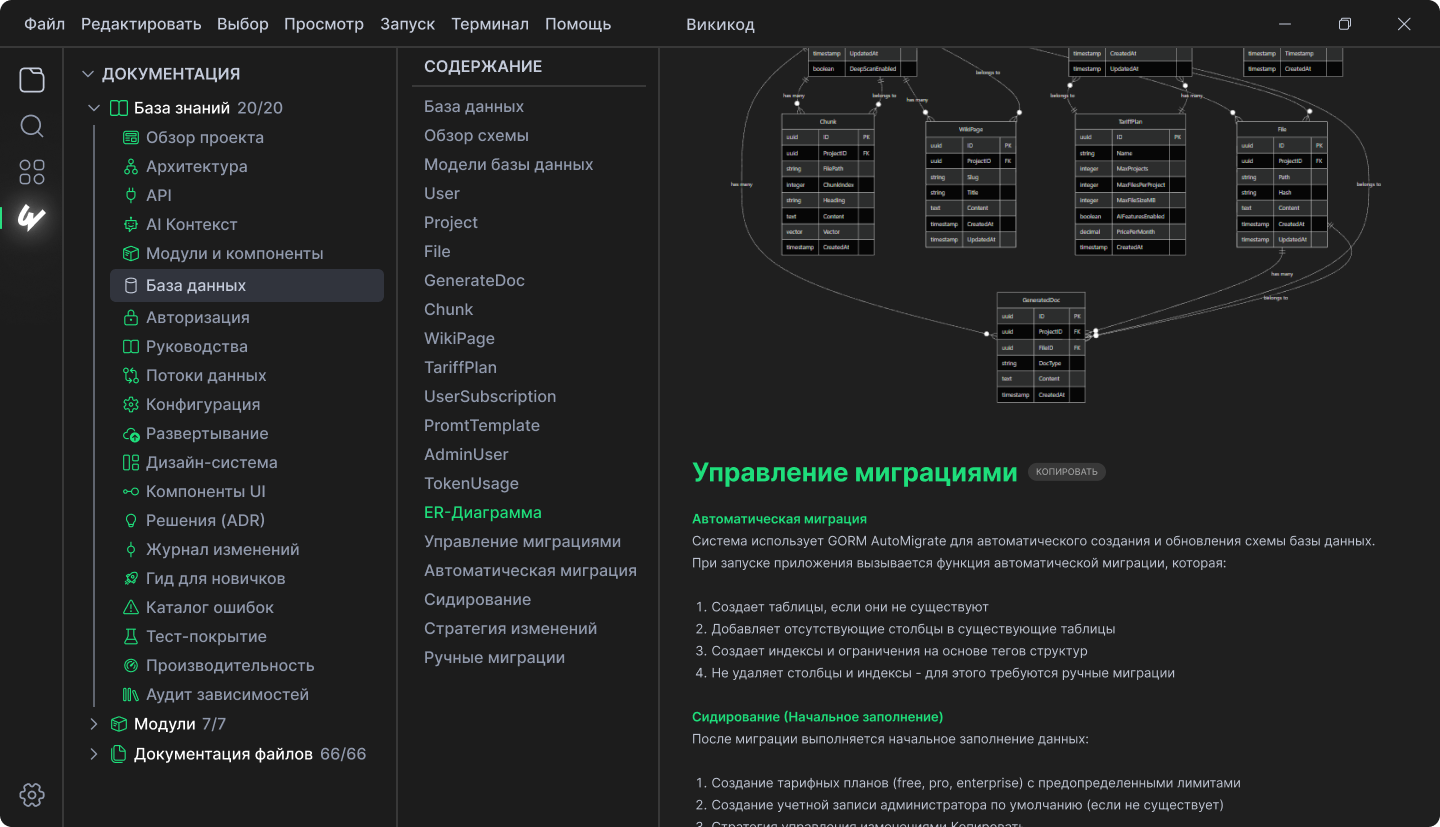Open the Файл menu

44,24
